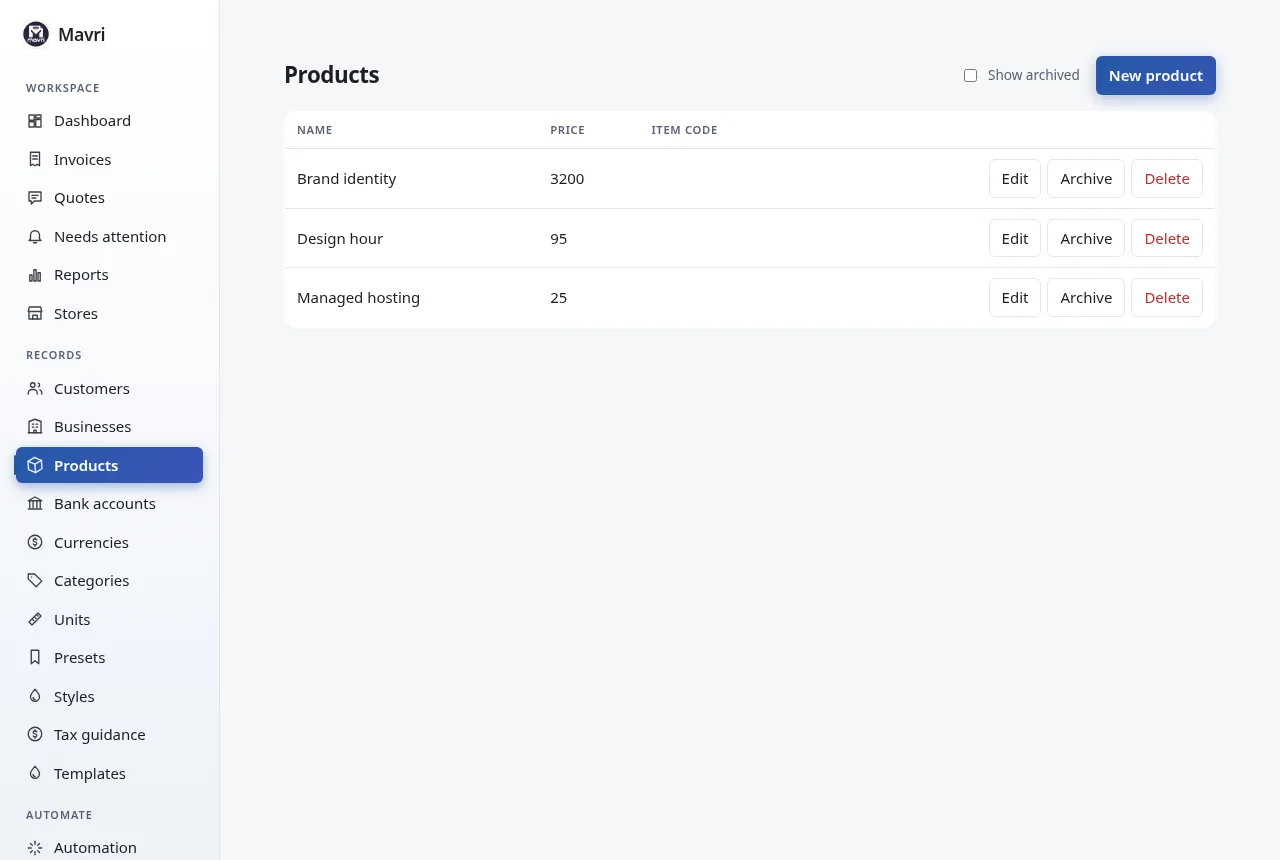The width and height of the screenshot is (1280, 860).
Task: Click the Dashboard grid icon
Action: point(35,121)
